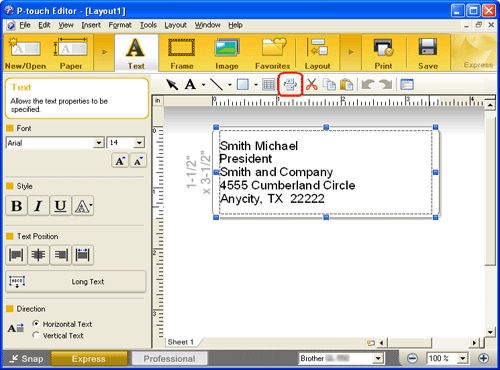
Task: Choose the rectangle shape tool
Action: 243,84
